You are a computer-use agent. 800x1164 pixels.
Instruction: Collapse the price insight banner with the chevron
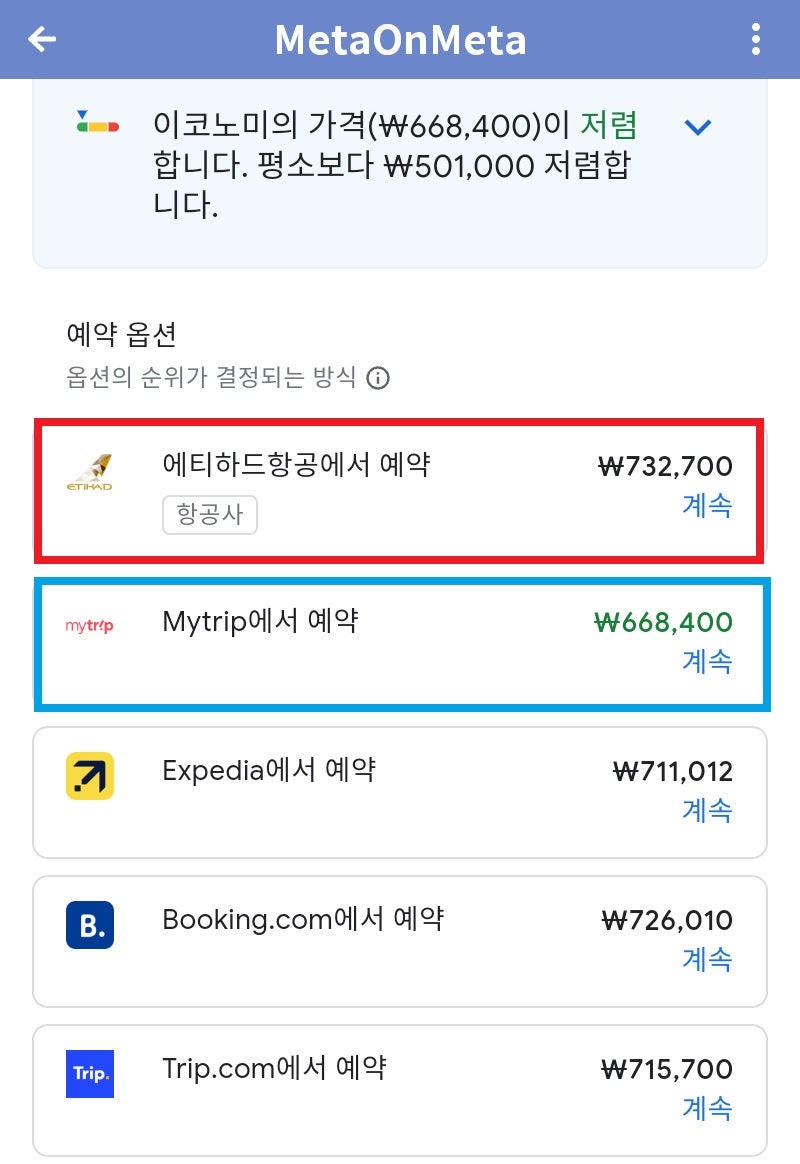[698, 126]
